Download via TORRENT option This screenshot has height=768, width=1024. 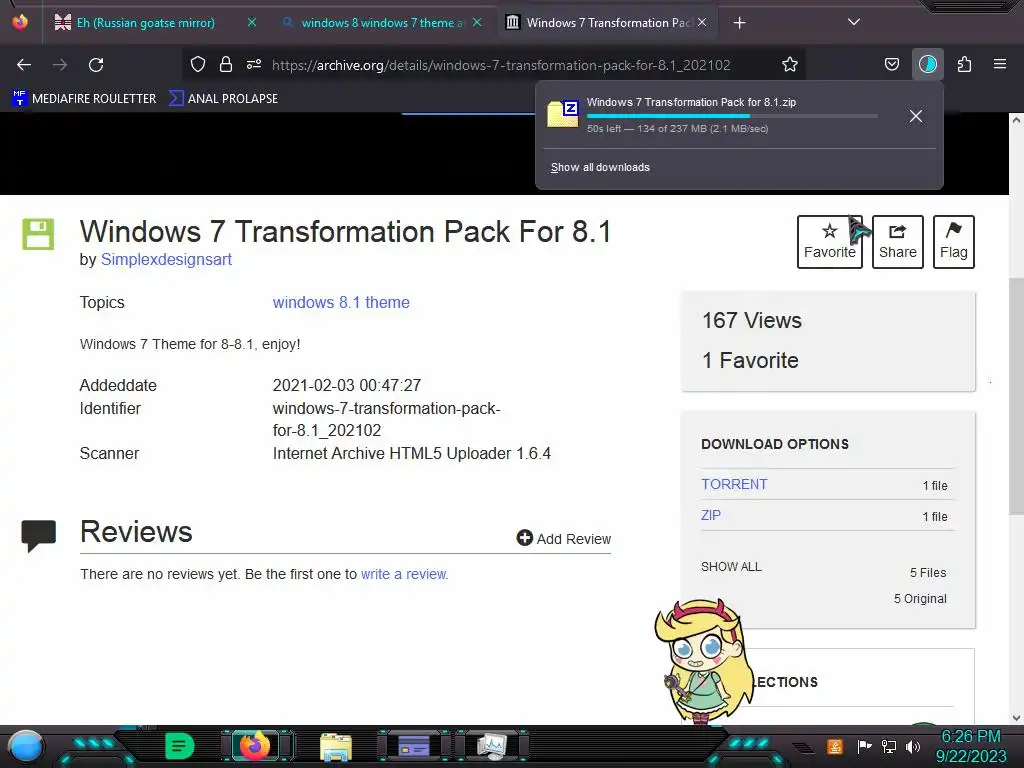coord(734,484)
